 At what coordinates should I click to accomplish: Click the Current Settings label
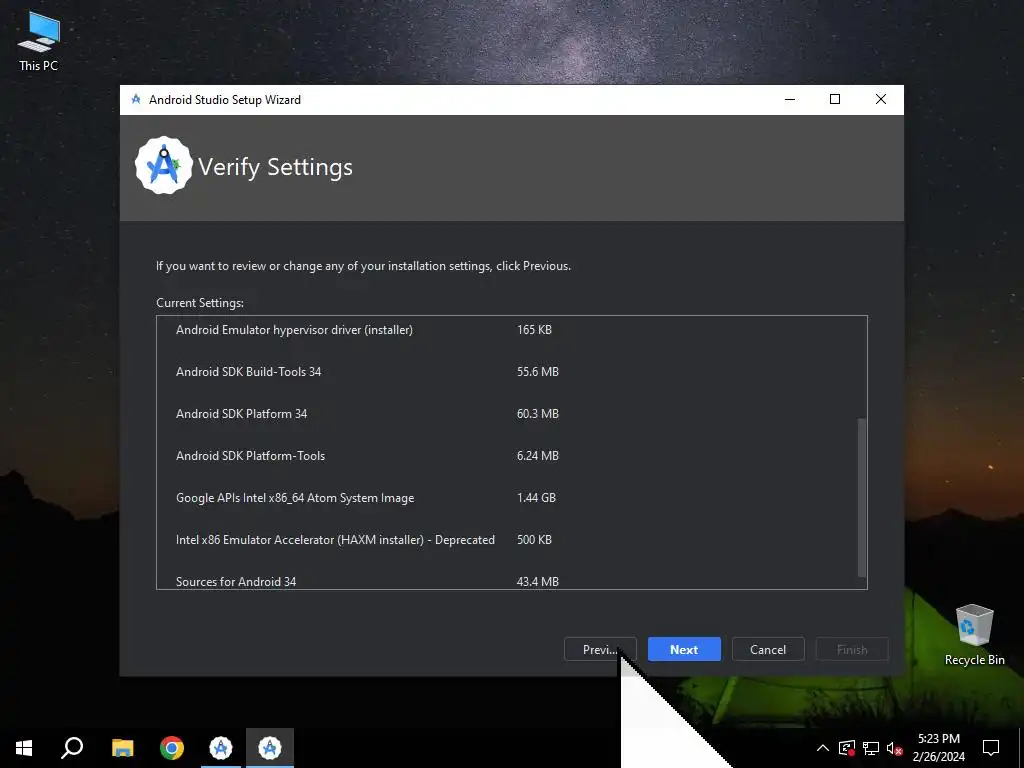(200, 303)
